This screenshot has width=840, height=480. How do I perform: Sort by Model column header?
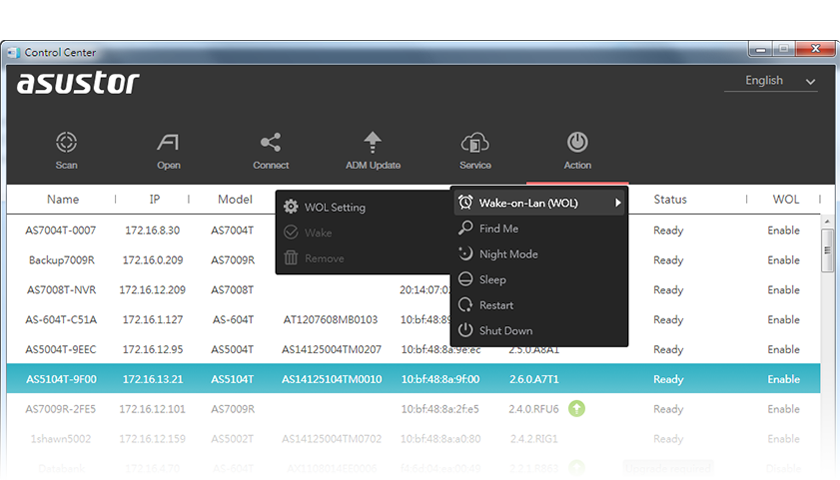(235, 199)
